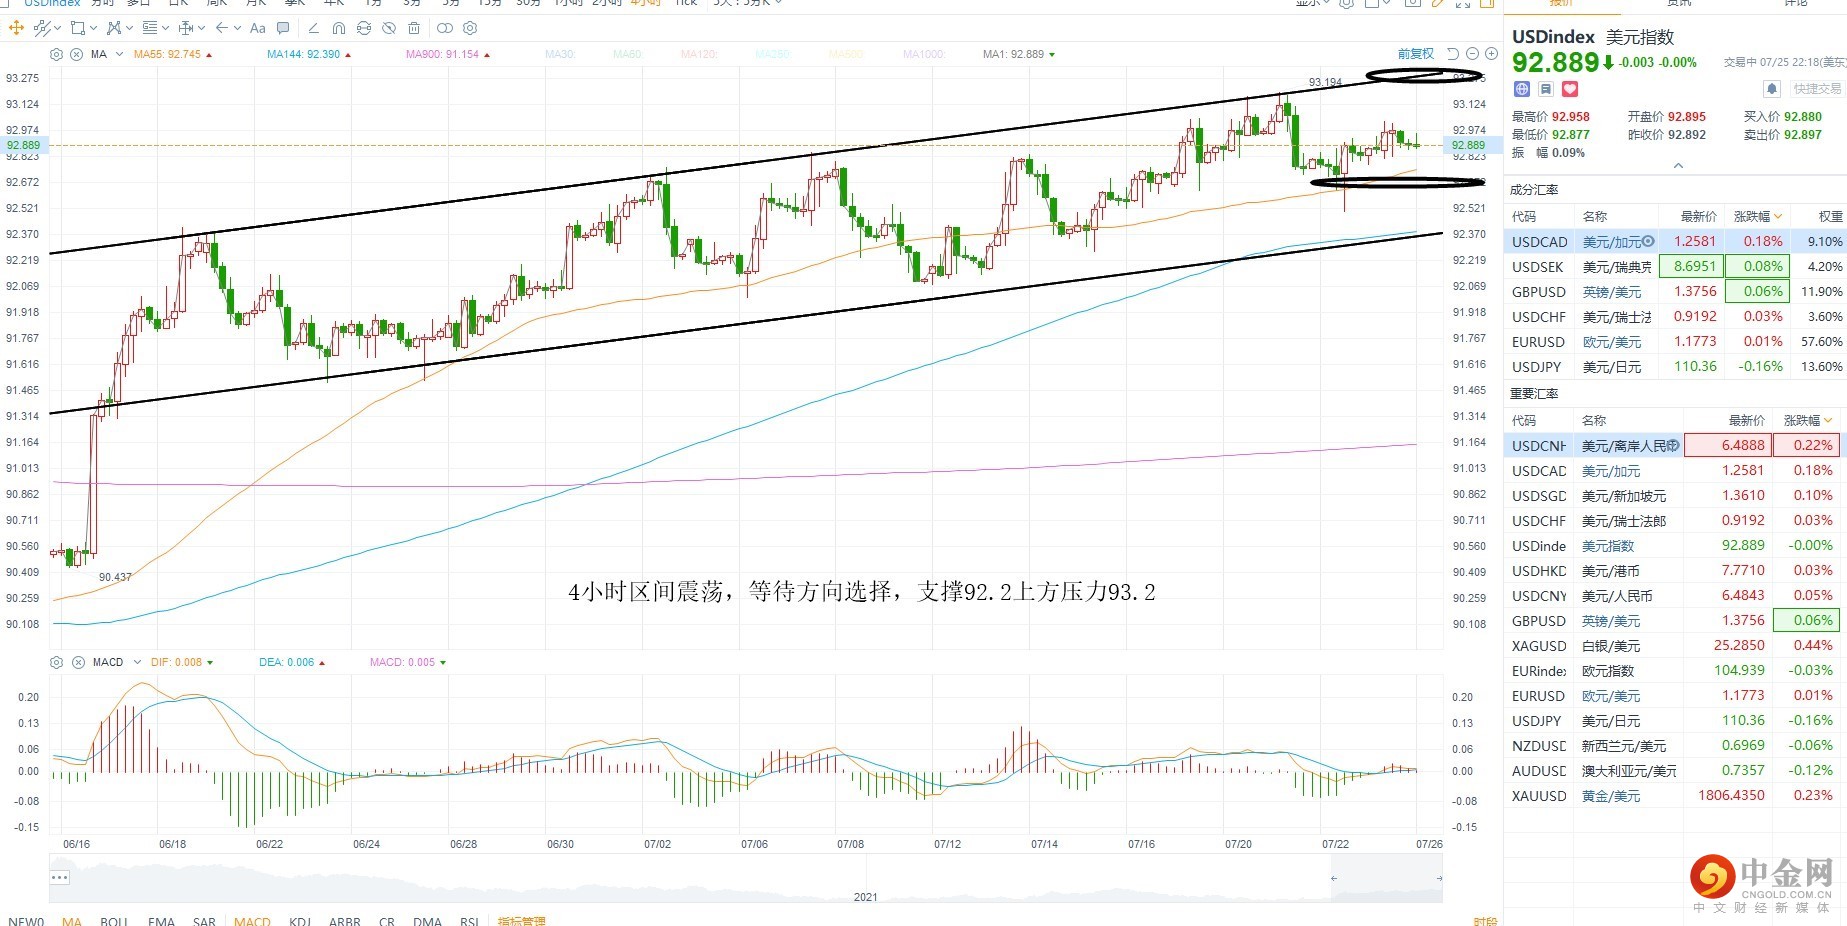The height and width of the screenshot is (926, 1847).
Task: Click the undo reset chart icon
Action: (1453, 54)
